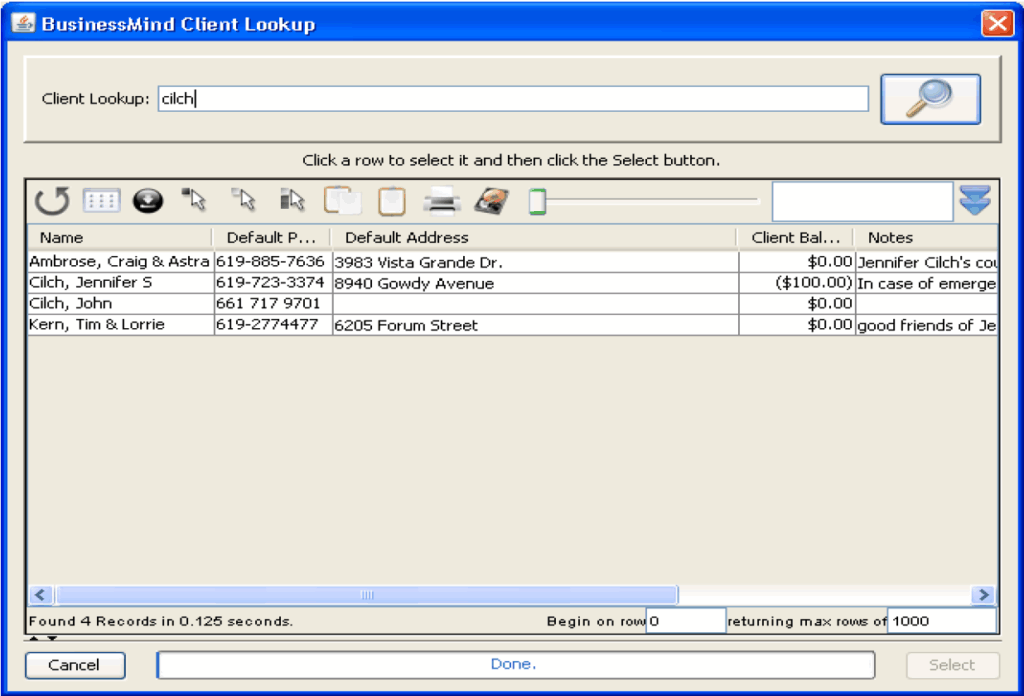Click the hard disk drive icon
Screen dimensions: 1024x696
click(491, 200)
